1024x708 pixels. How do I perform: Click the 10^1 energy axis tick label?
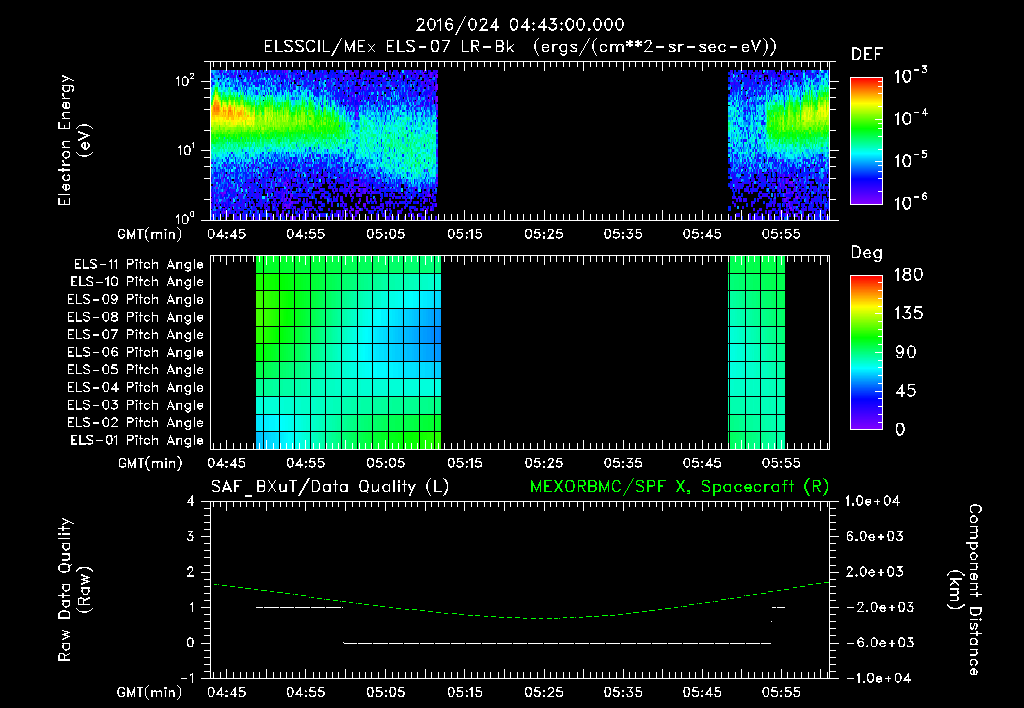pyautogui.click(x=185, y=150)
